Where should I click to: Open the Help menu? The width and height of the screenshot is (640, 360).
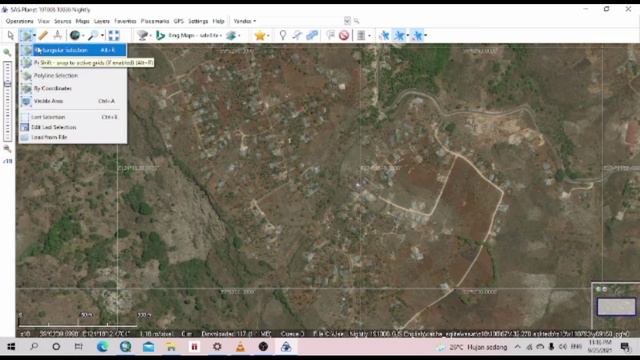[218, 21]
